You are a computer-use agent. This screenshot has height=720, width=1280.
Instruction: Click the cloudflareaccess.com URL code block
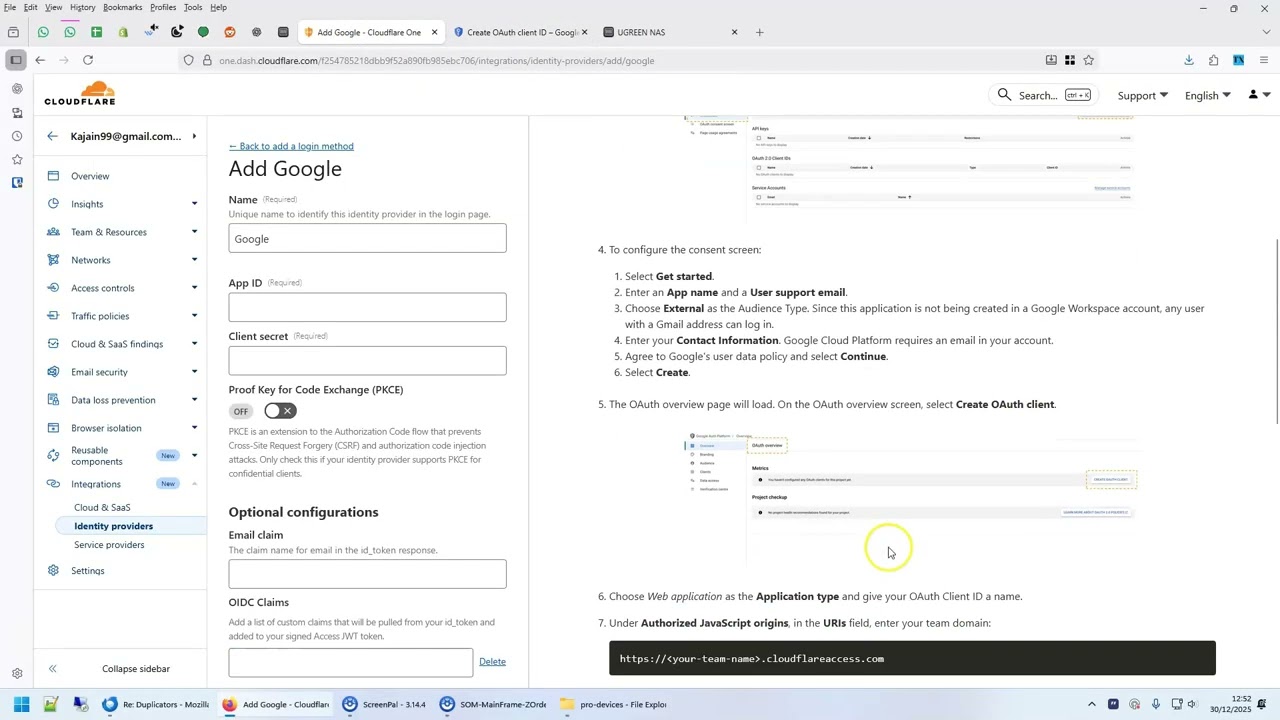[912, 658]
